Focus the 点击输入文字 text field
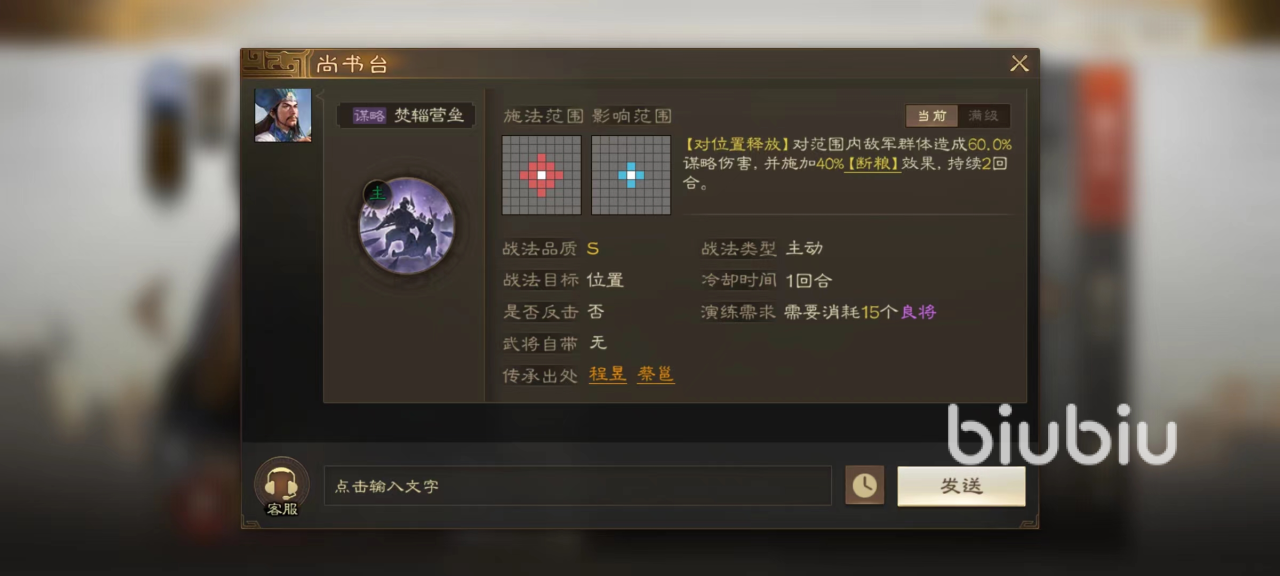Image resolution: width=1280 pixels, height=576 pixels. 577,486
